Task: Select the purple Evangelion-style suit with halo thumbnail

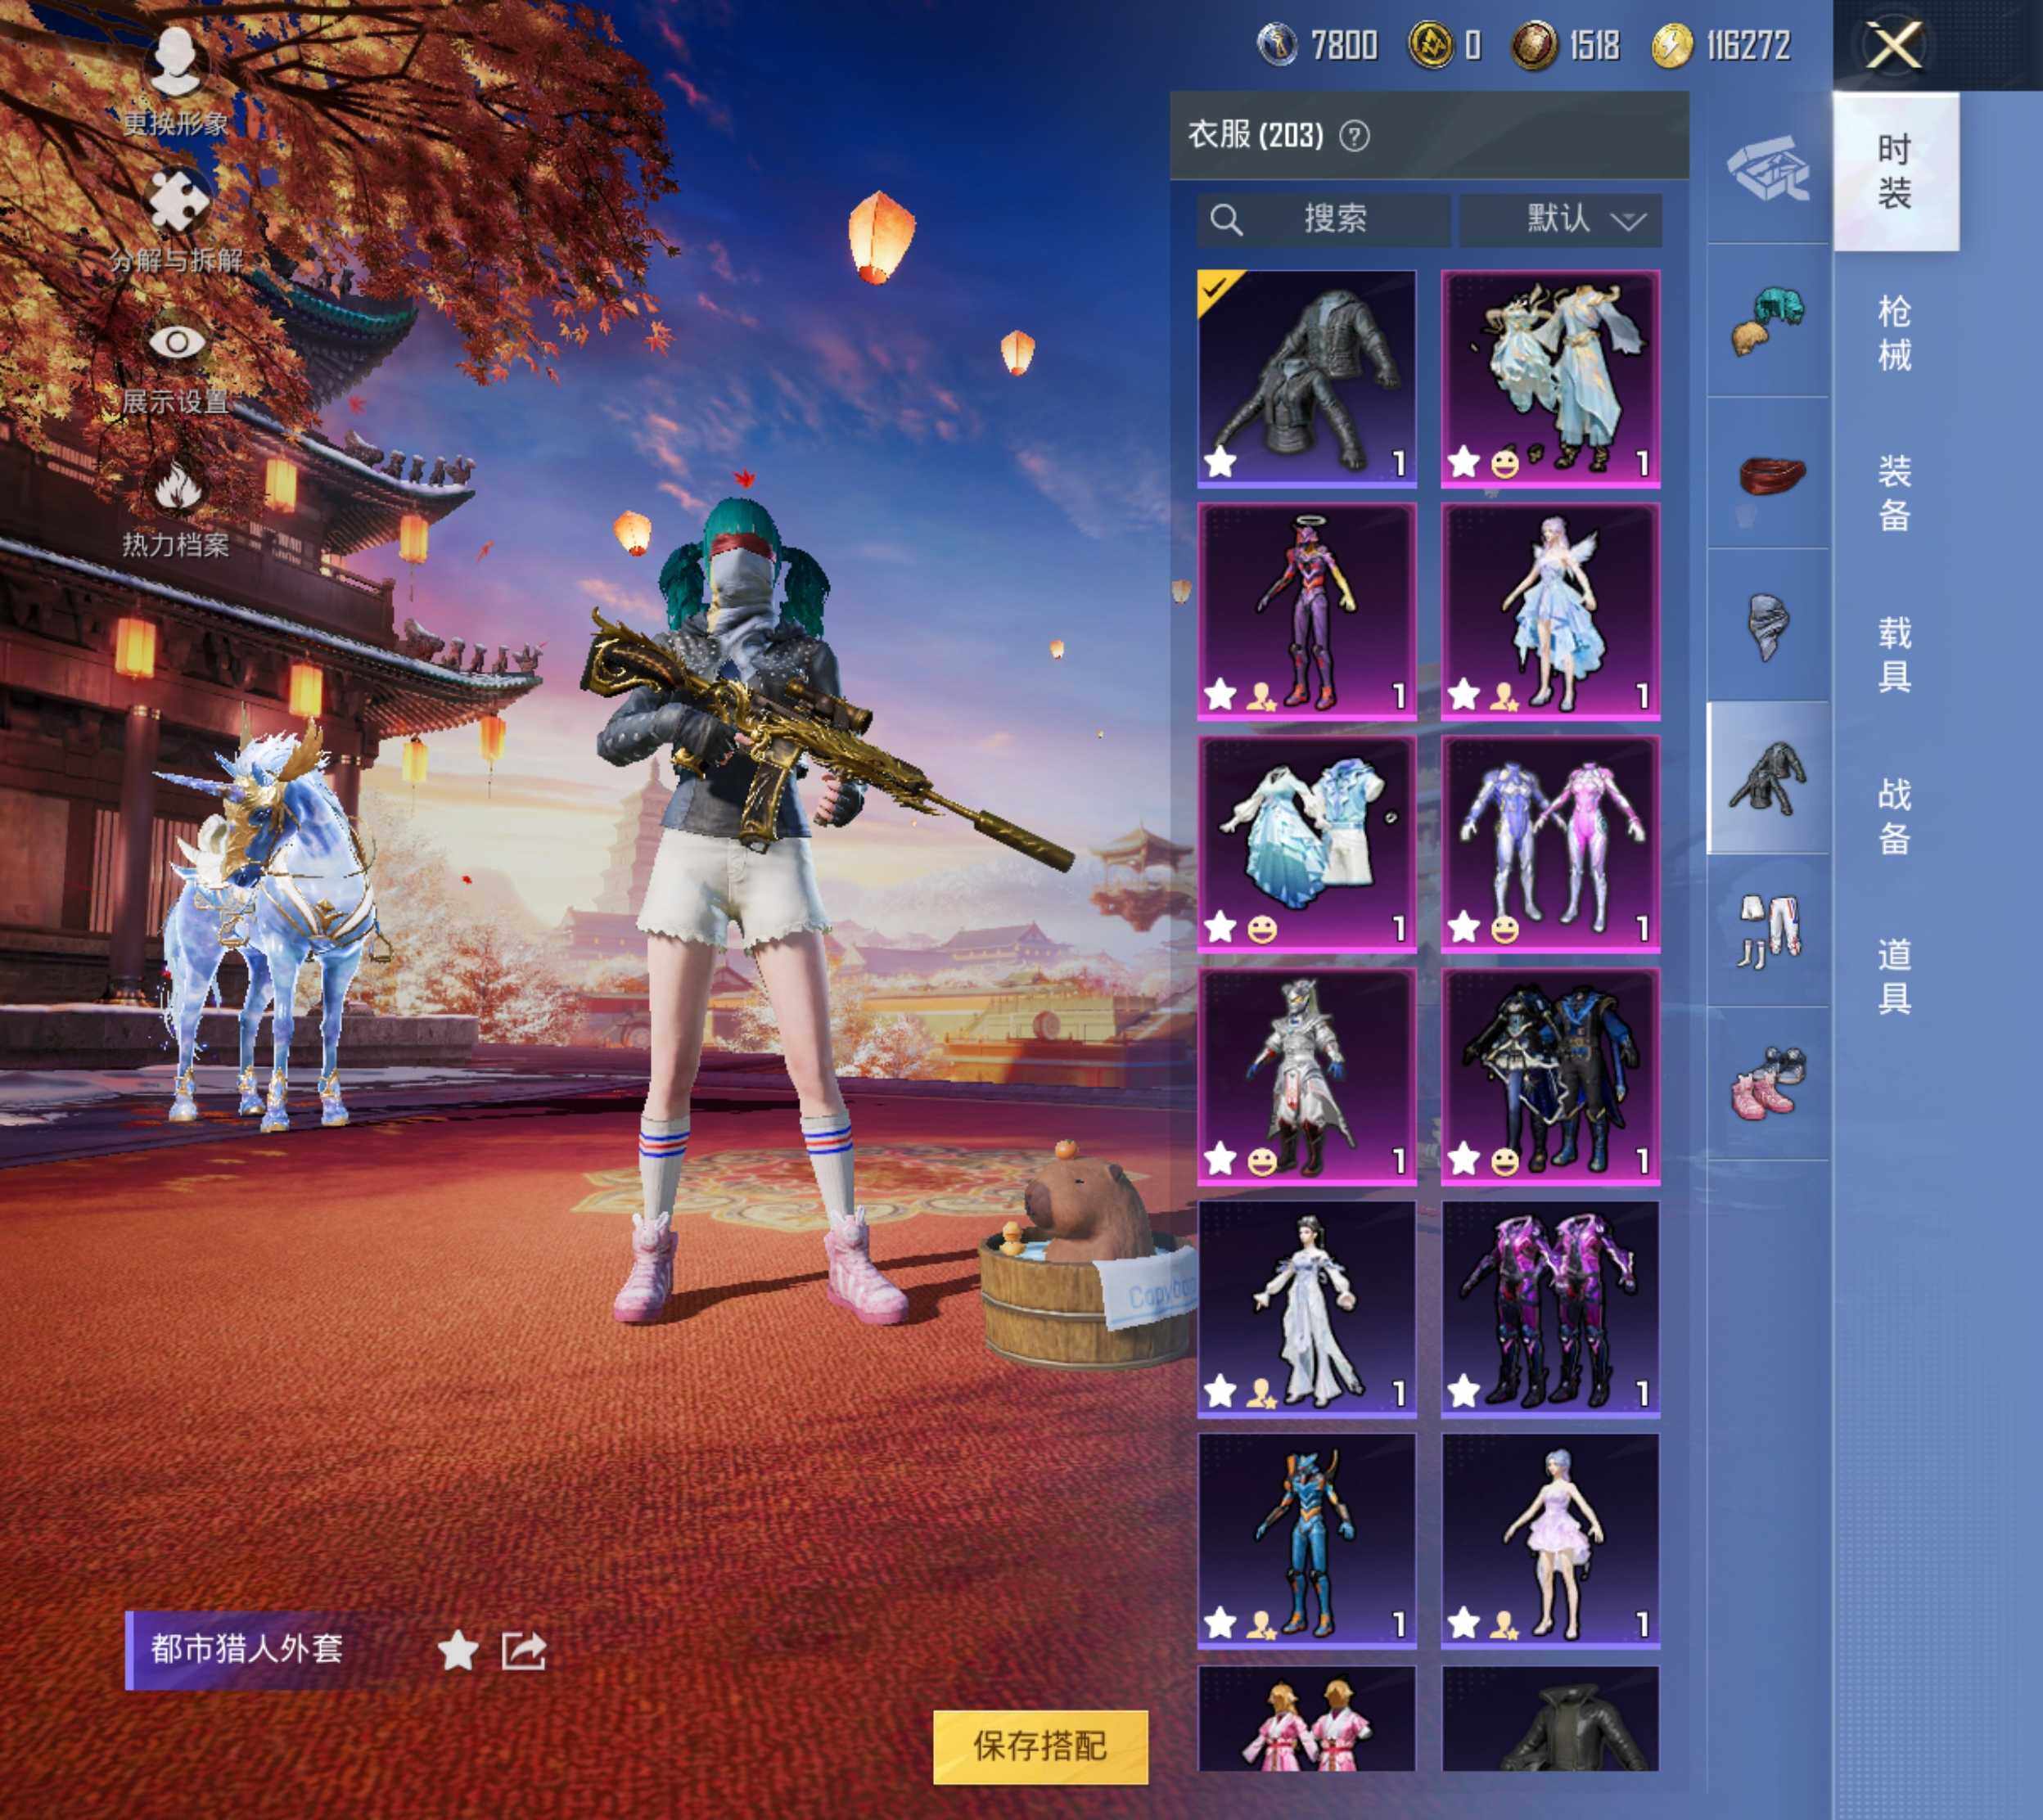Action: pyautogui.click(x=1307, y=611)
